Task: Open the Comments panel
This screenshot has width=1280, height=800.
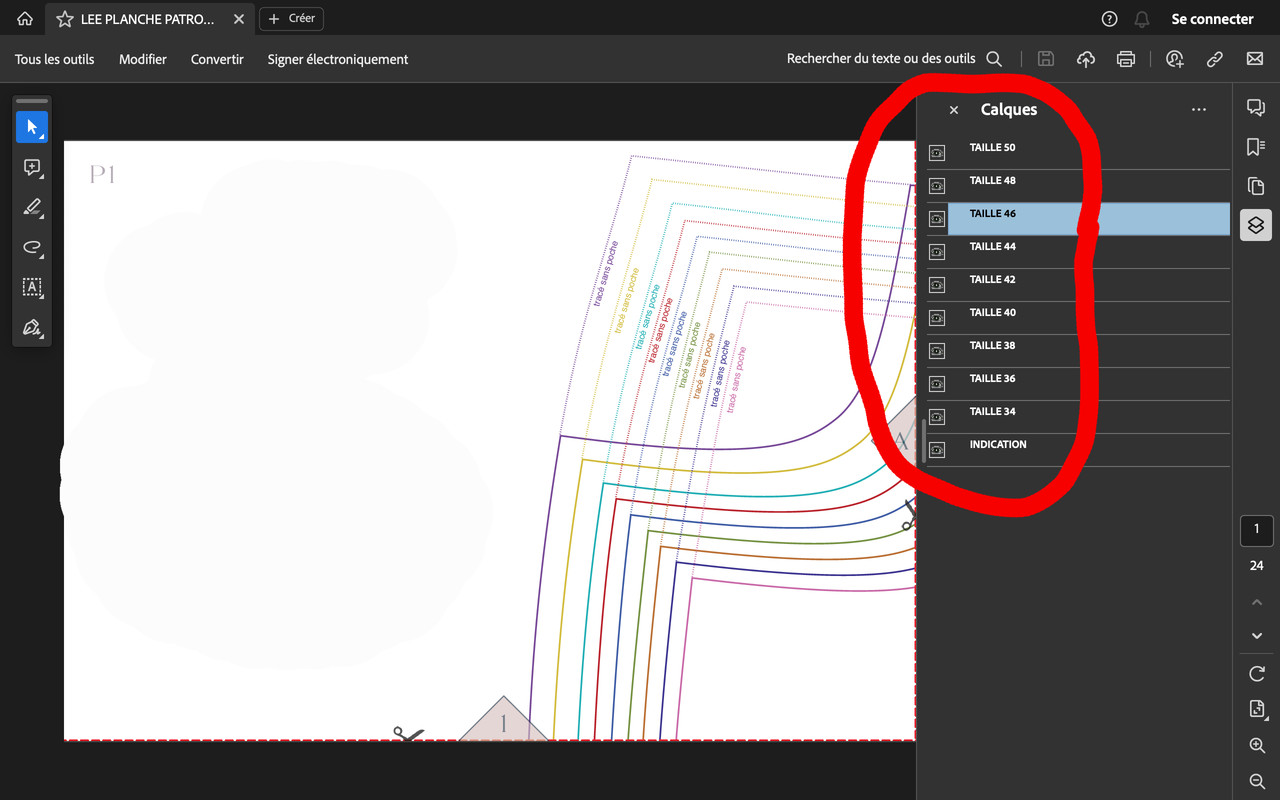Action: pos(1256,107)
